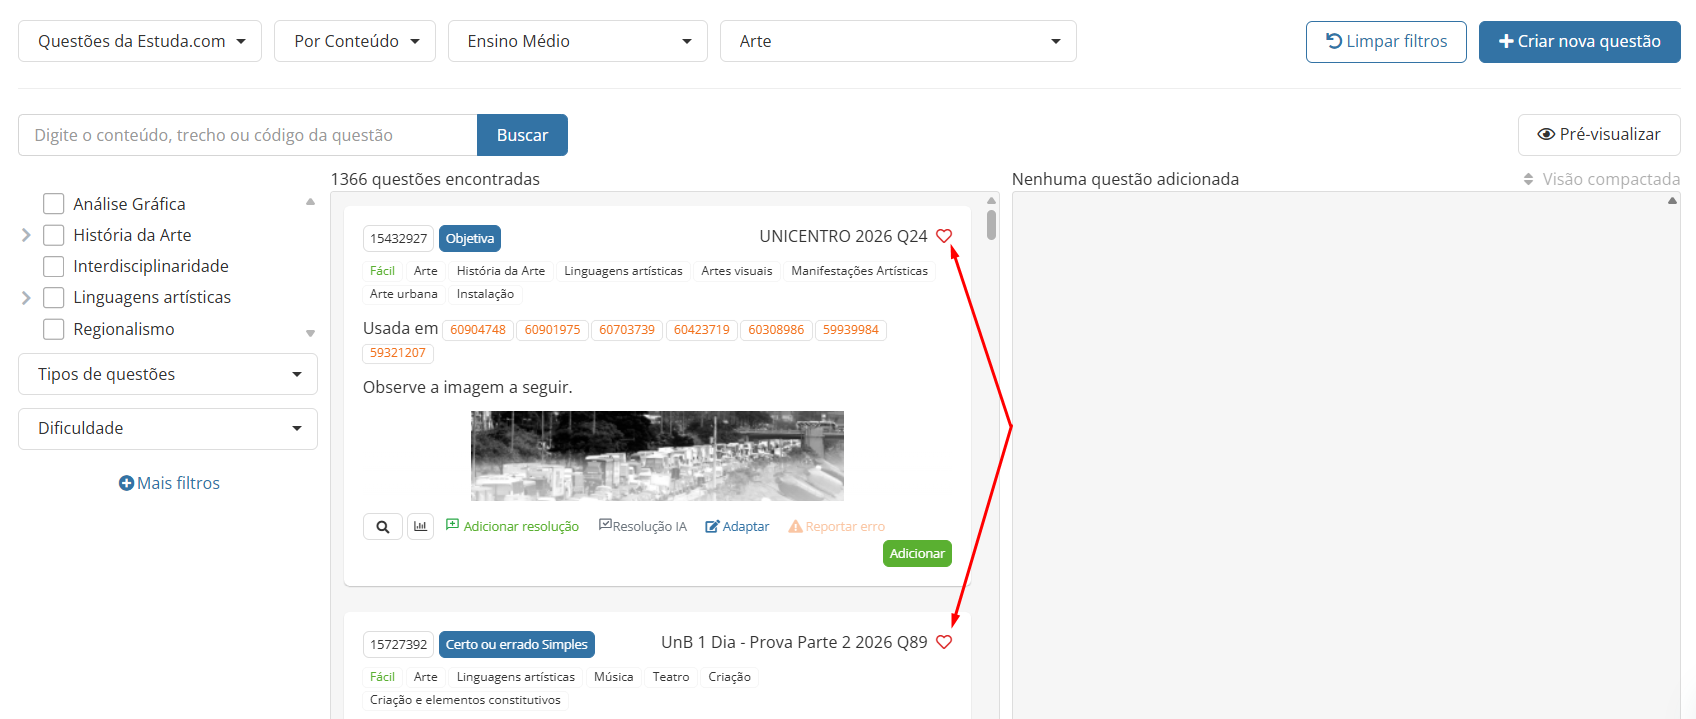Screen dimensions: 1696x719
Task: Favorite the UnB 2026 Q89 question heart
Action: [x=944, y=642]
